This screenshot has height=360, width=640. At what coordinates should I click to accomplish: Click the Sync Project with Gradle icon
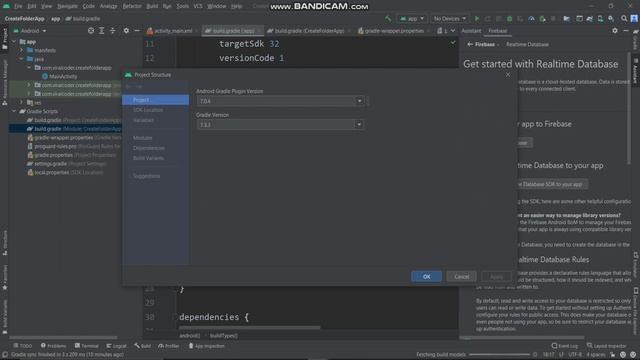(589, 19)
